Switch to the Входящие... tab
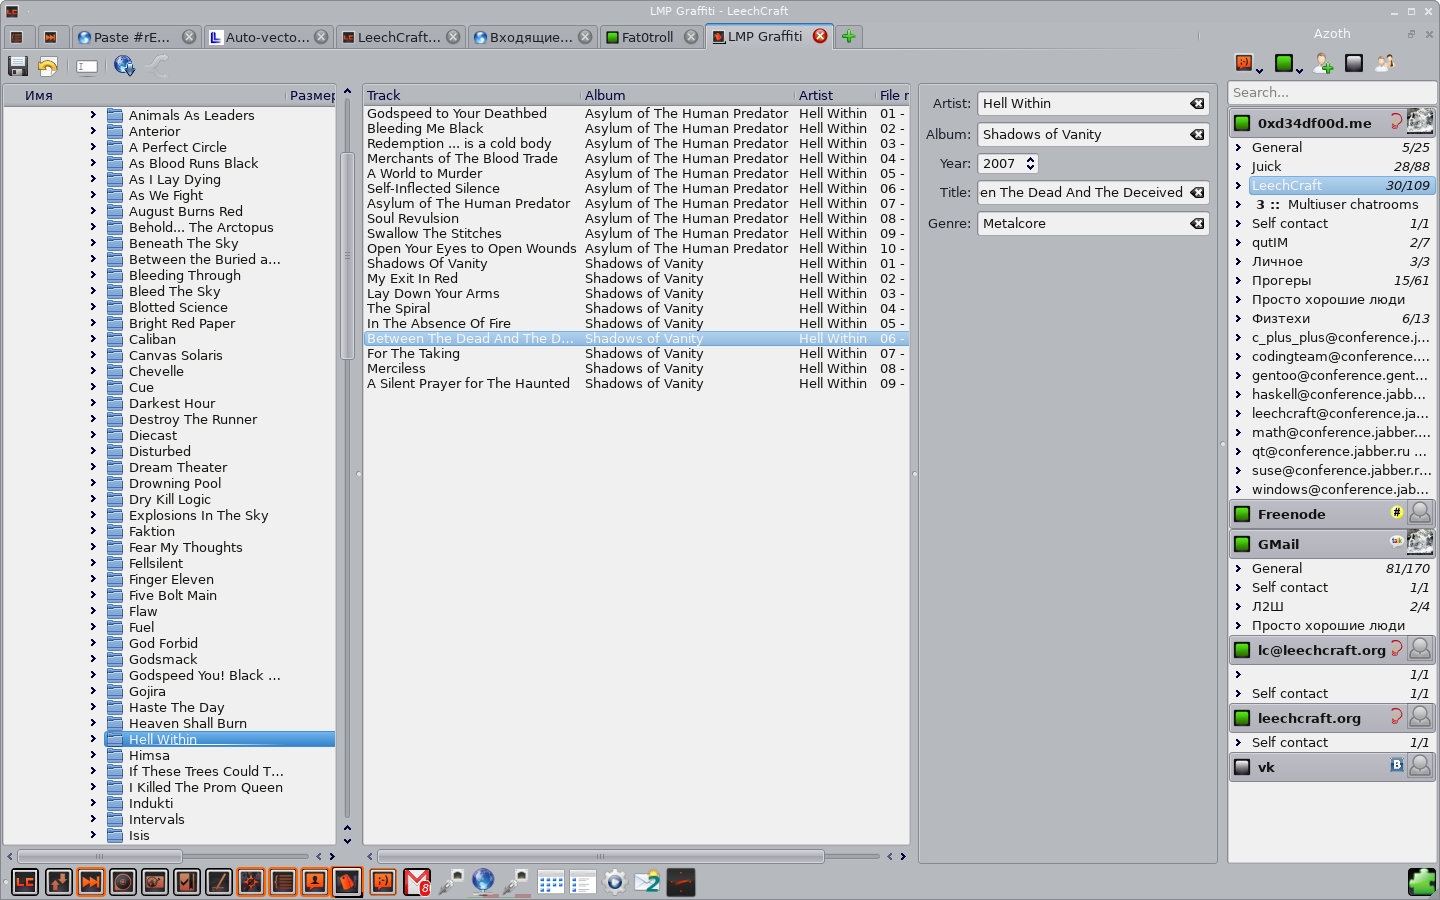This screenshot has height=900, width=1440. tap(532, 37)
